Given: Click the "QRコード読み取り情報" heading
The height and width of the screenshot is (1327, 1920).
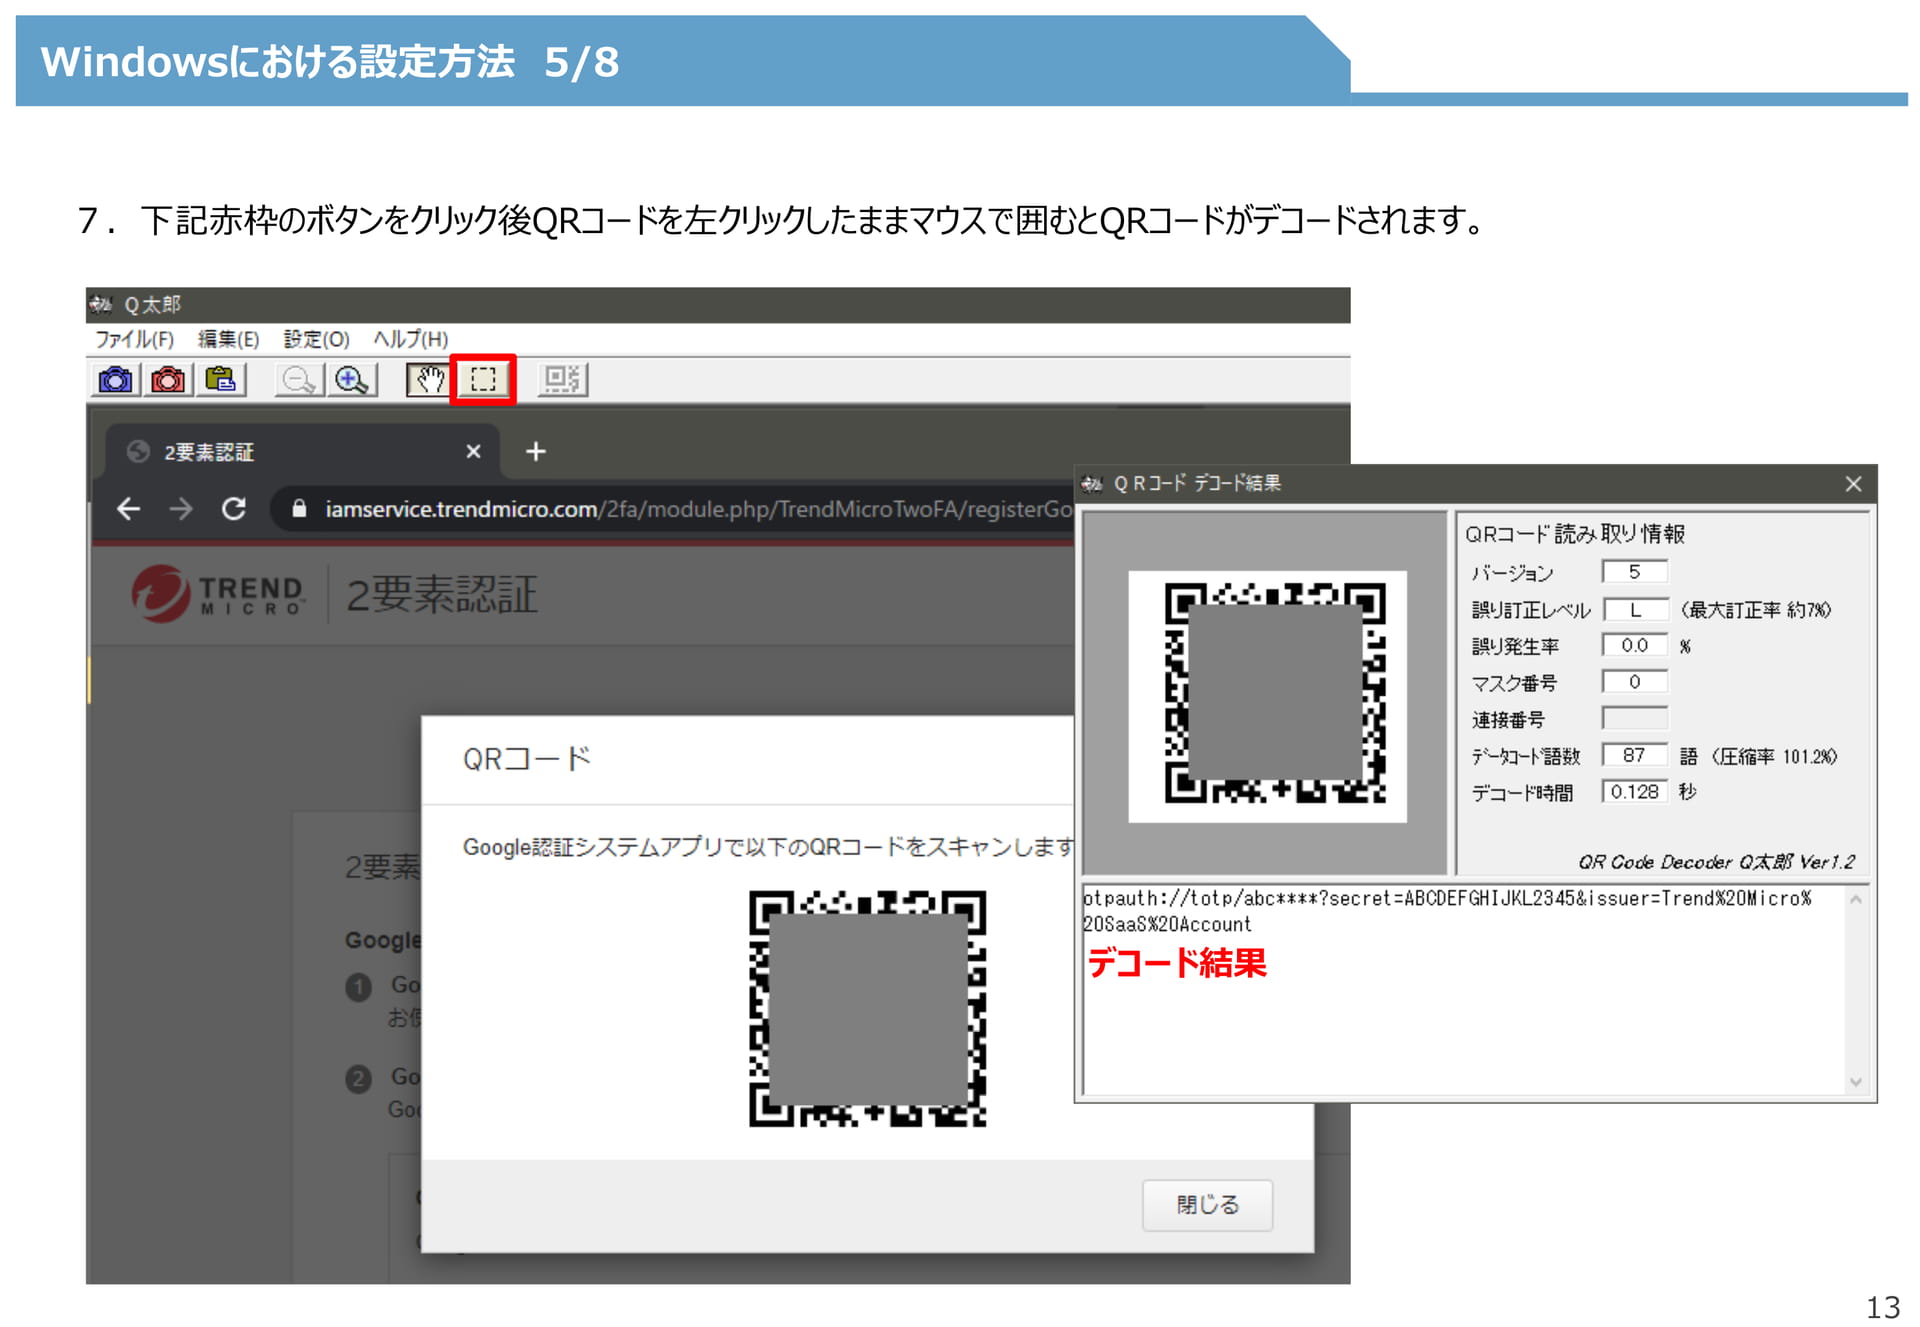Looking at the screenshot, I should click(1575, 534).
